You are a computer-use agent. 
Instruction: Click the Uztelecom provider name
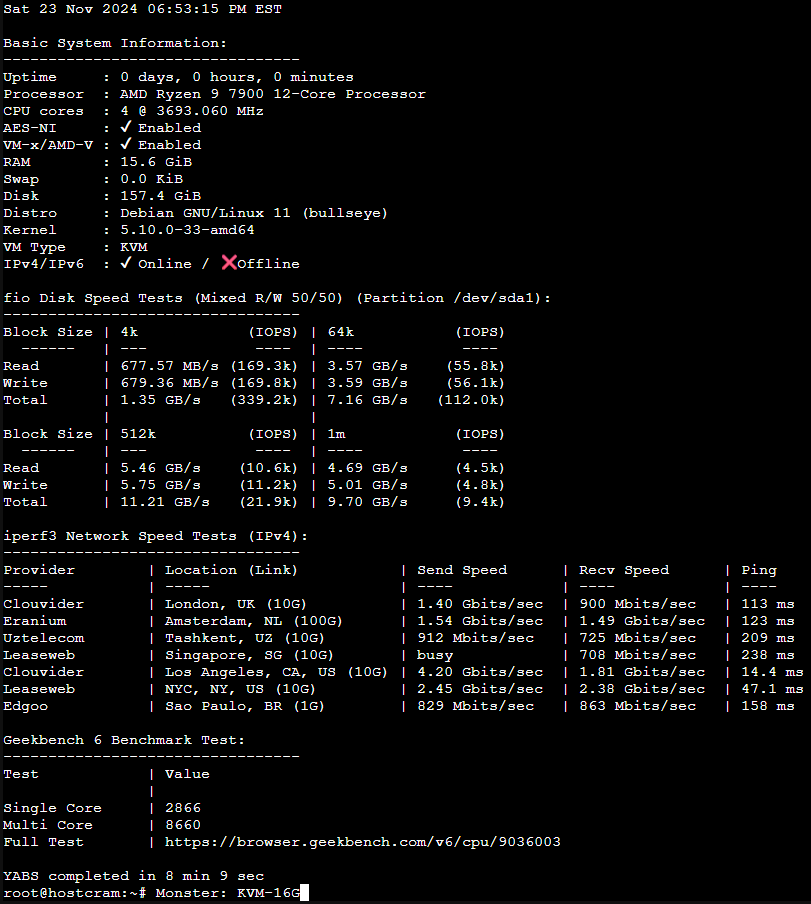44,638
